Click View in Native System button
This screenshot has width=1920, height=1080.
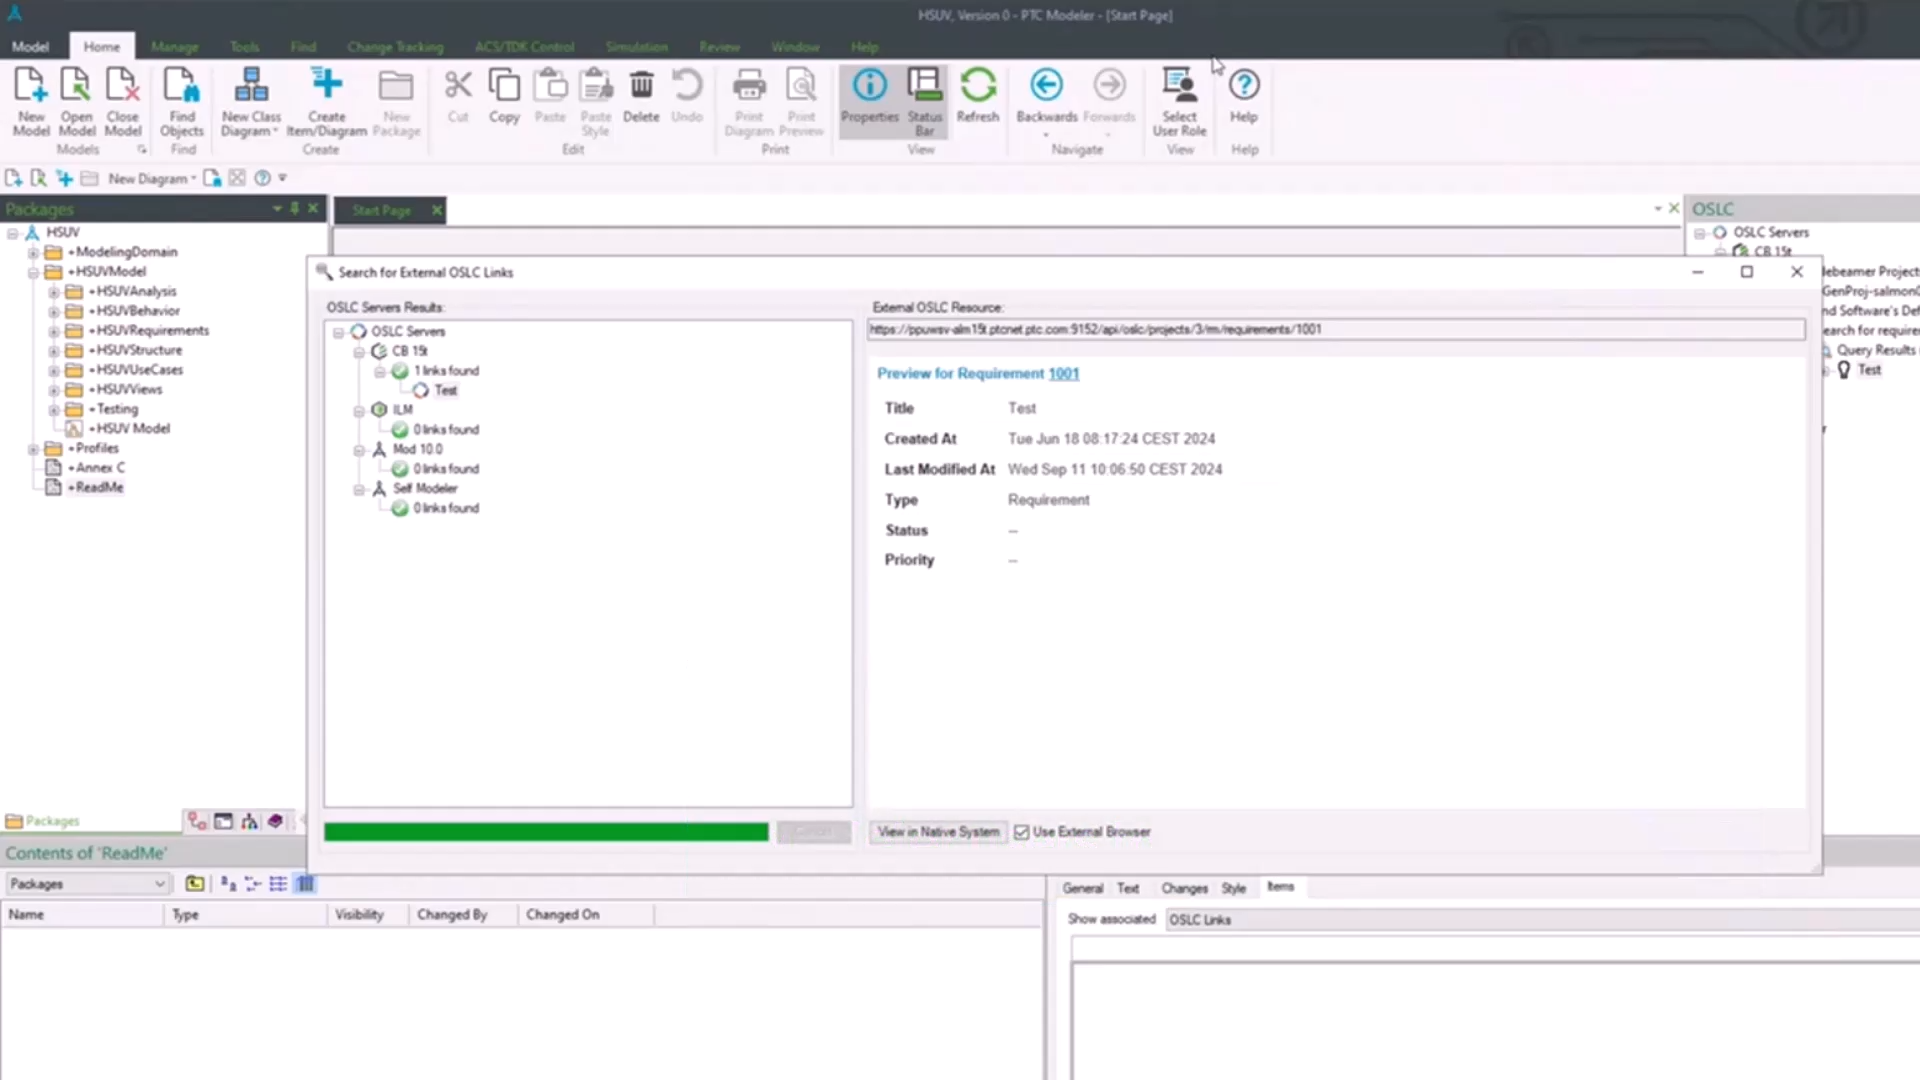(938, 832)
